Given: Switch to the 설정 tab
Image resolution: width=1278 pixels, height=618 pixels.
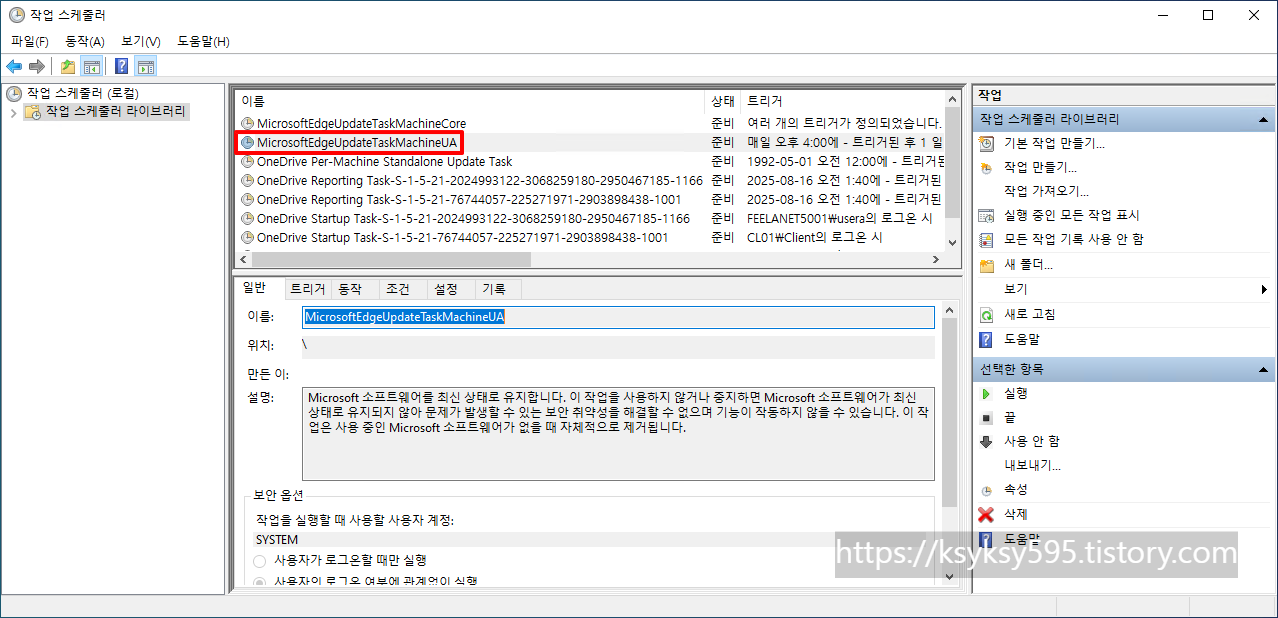Looking at the screenshot, I should [x=451, y=289].
